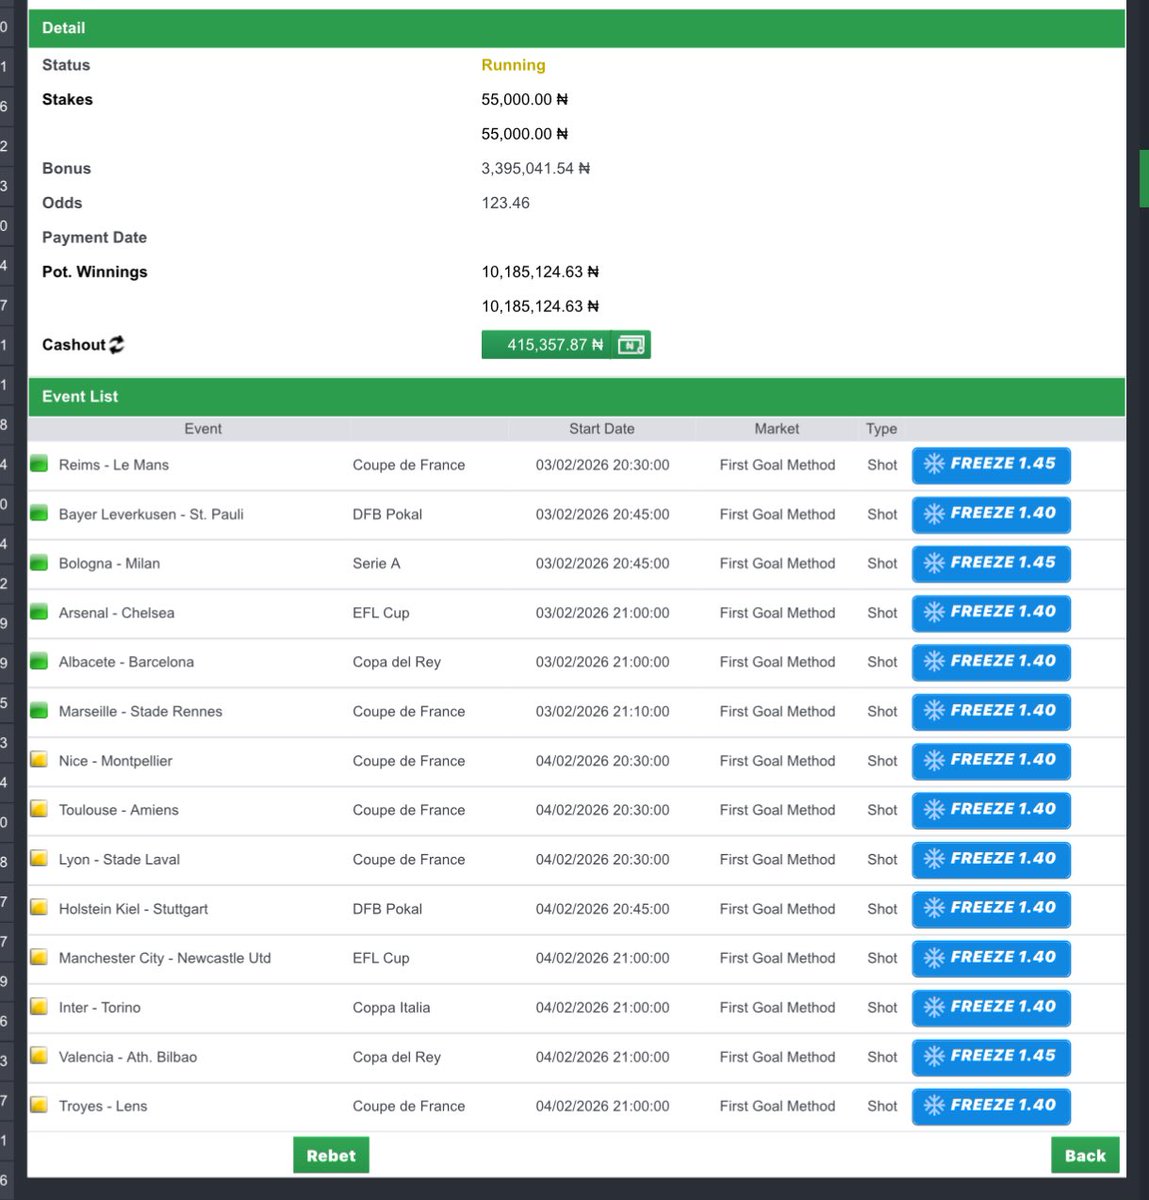Select the Albacete - Barcelona event name
The width and height of the screenshot is (1149, 1200).
(x=126, y=662)
